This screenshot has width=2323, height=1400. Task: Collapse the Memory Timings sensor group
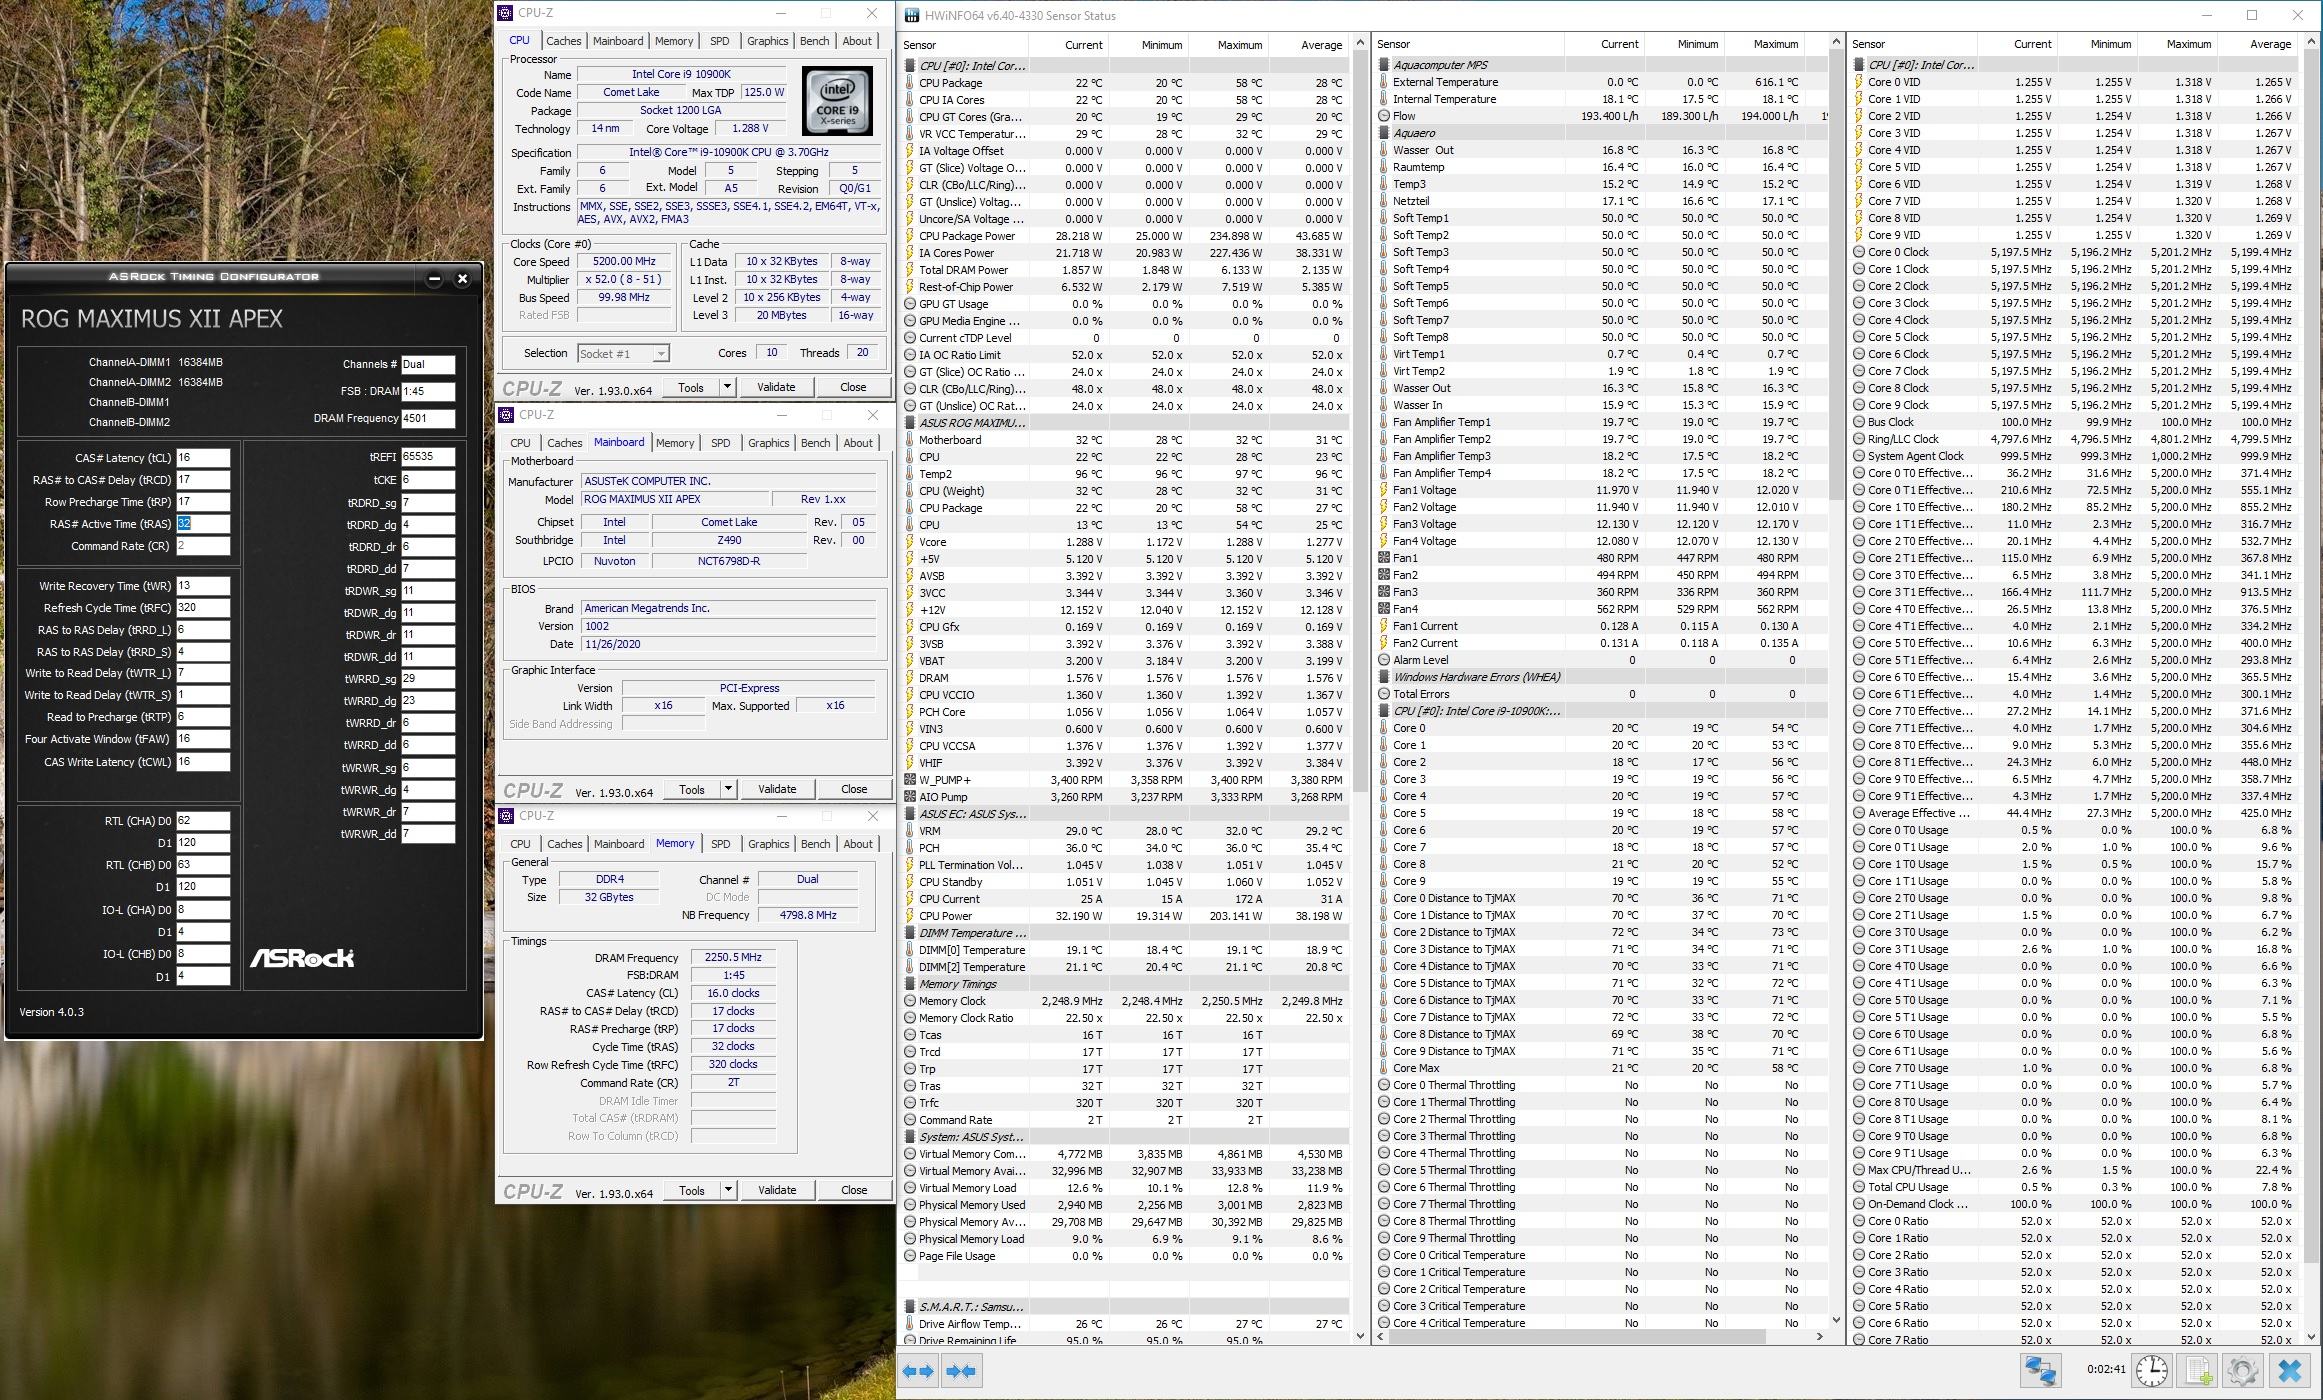(x=910, y=984)
